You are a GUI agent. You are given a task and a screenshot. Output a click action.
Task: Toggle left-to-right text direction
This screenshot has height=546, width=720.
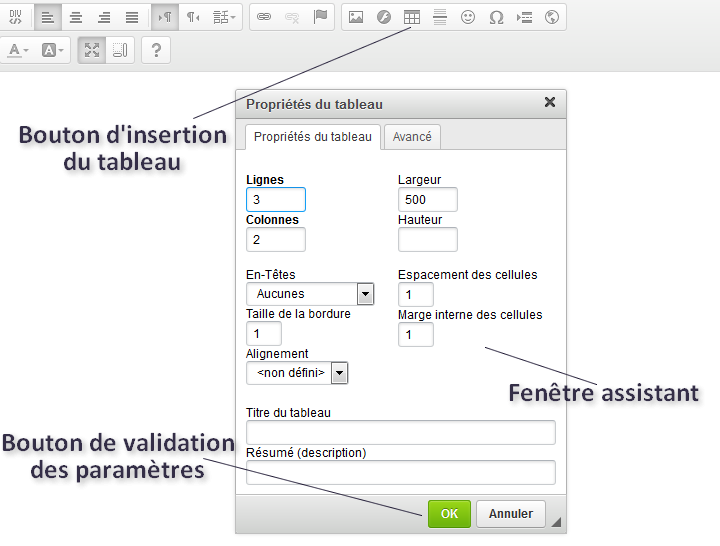click(165, 17)
